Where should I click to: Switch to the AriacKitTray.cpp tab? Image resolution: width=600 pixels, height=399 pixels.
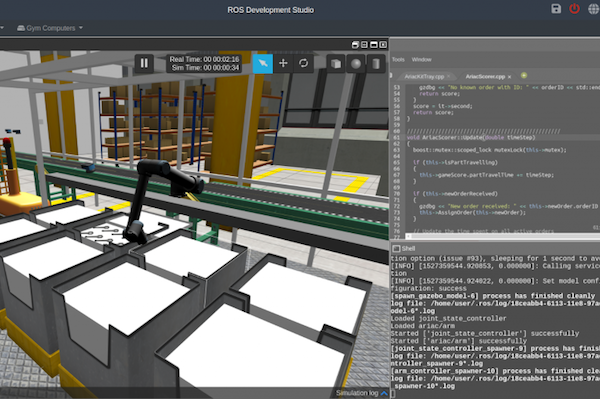point(424,77)
